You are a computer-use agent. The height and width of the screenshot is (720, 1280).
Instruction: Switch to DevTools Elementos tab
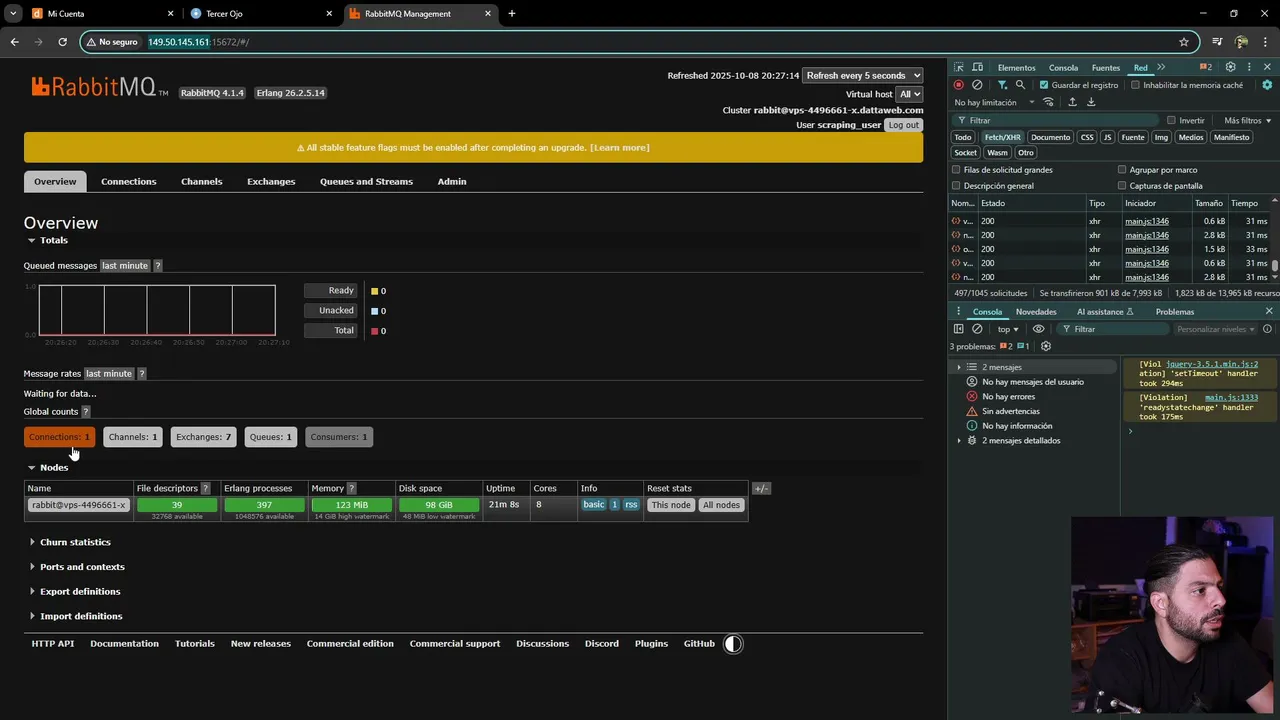click(1016, 67)
